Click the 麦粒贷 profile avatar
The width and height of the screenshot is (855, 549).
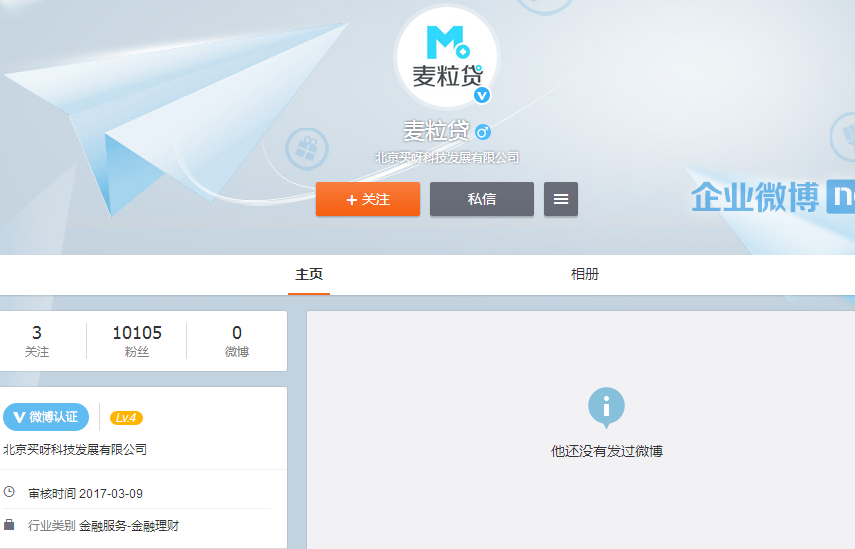pos(447,57)
